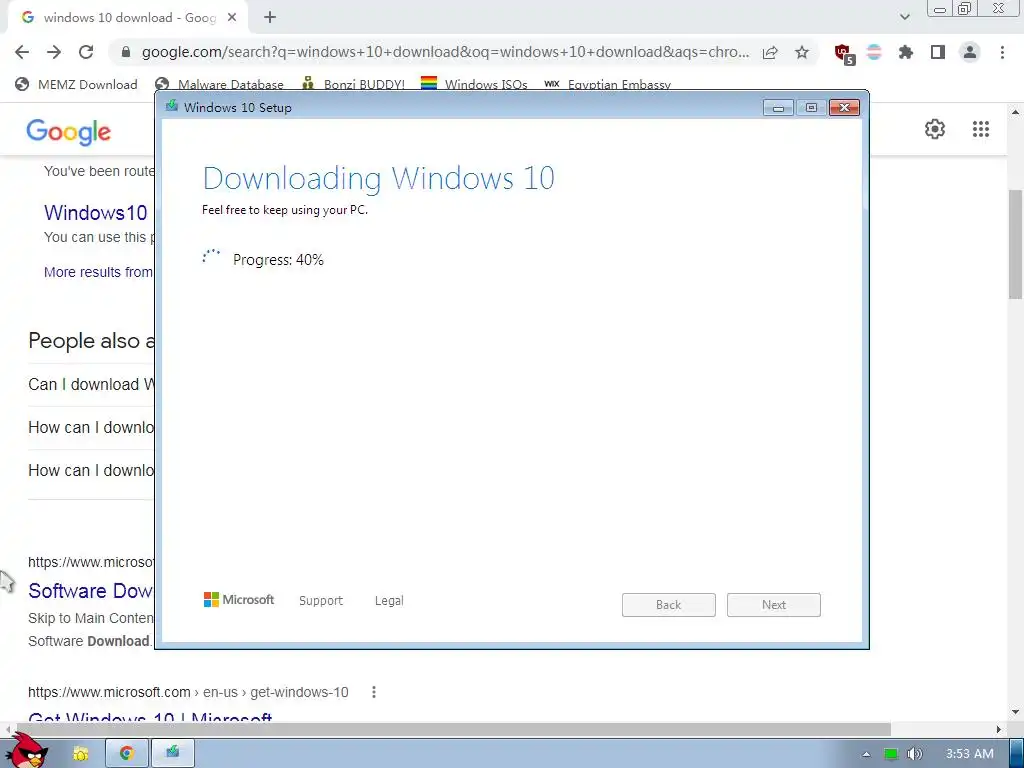Open uBlock Origin extension icon
1024x768 pixels.
(844, 53)
